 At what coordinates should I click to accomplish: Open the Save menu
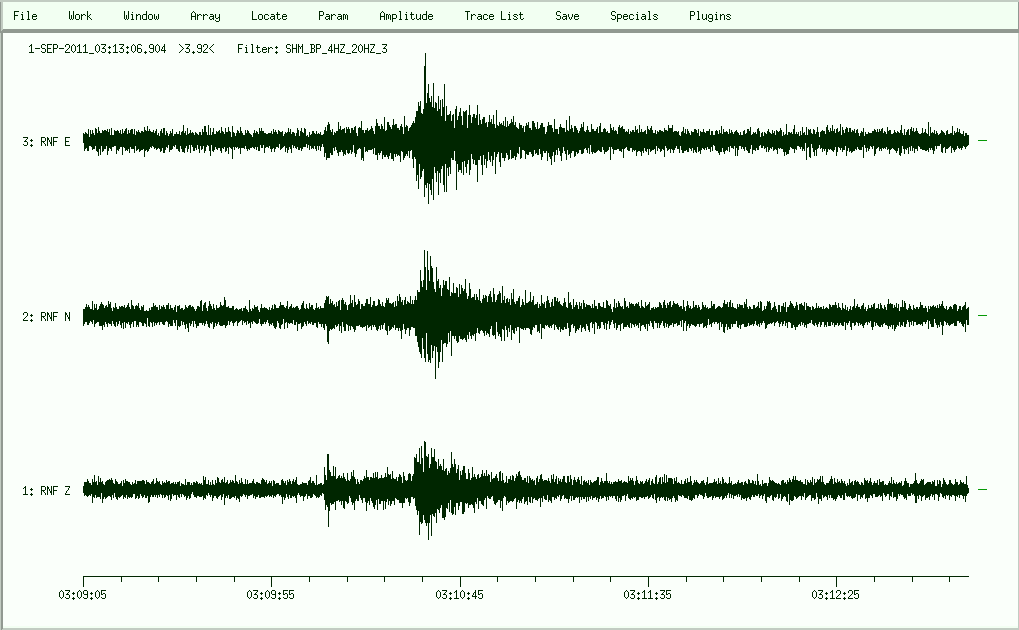tap(567, 16)
